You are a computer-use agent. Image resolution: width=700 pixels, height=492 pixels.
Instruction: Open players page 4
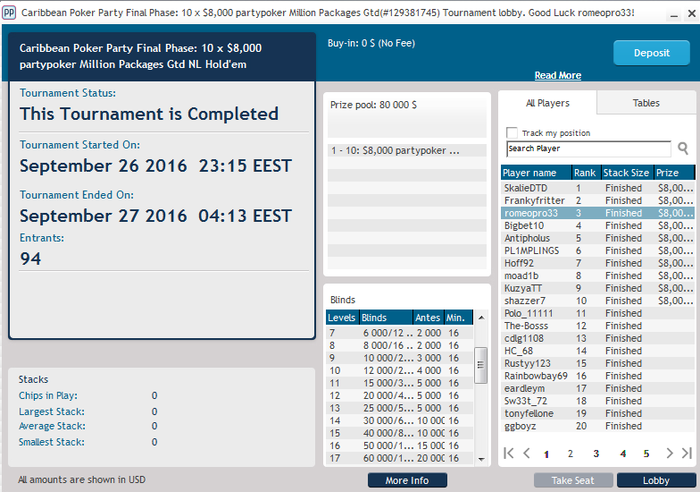[x=623, y=454]
